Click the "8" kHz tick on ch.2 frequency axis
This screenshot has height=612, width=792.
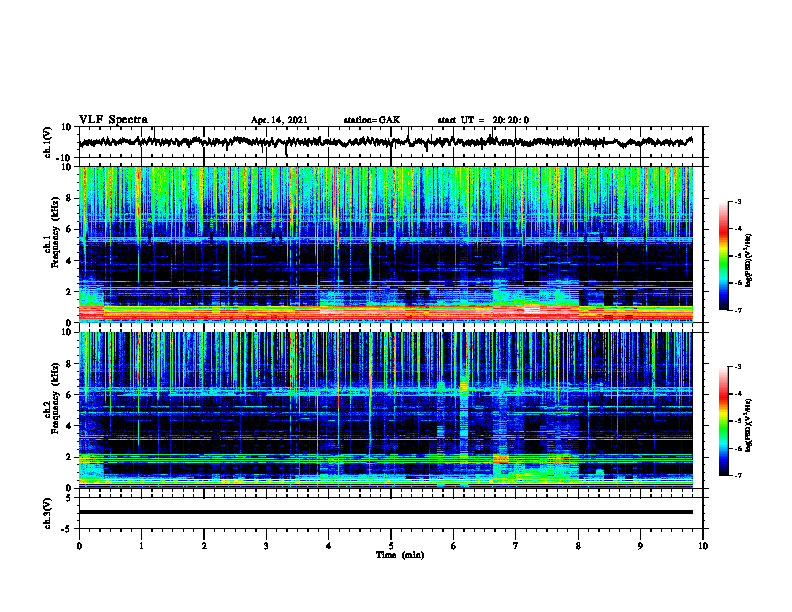click(70, 364)
